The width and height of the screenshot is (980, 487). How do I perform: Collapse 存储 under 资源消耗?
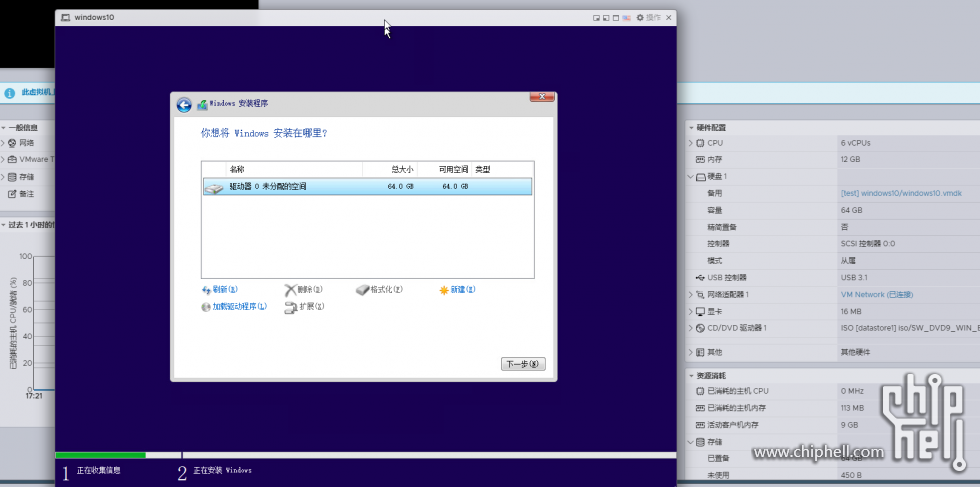point(691,443)
